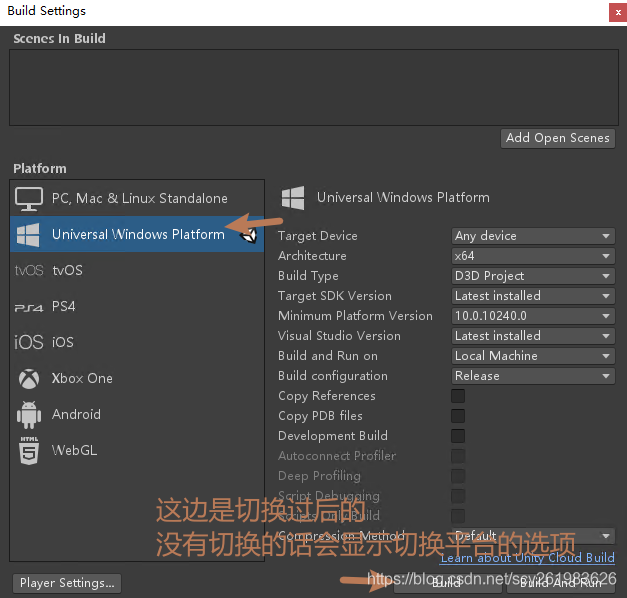Select the tvOS platform row label

click(x=67, y=270)
